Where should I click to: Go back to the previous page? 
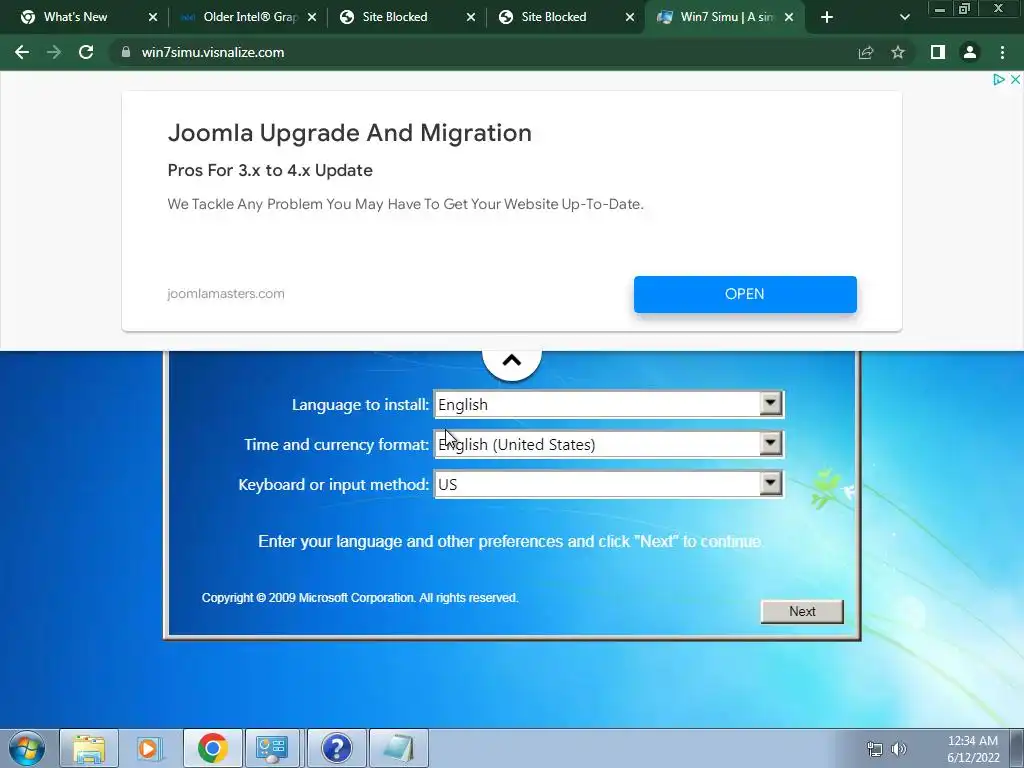tap(22, 52)
